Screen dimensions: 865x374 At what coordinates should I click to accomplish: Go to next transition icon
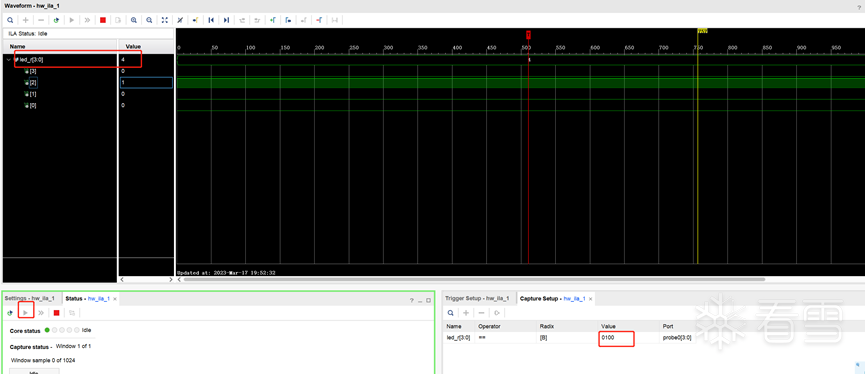(257, 20)
